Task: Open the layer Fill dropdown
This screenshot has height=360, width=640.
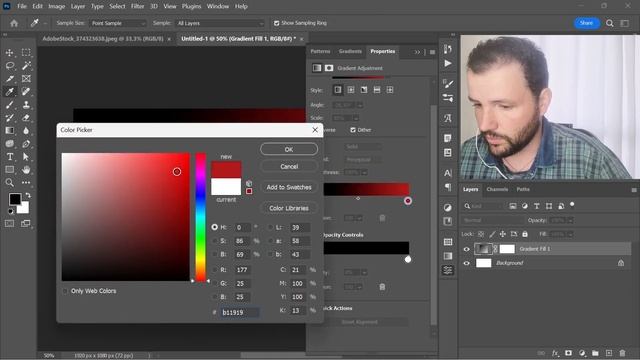Action: pos(570,234)
